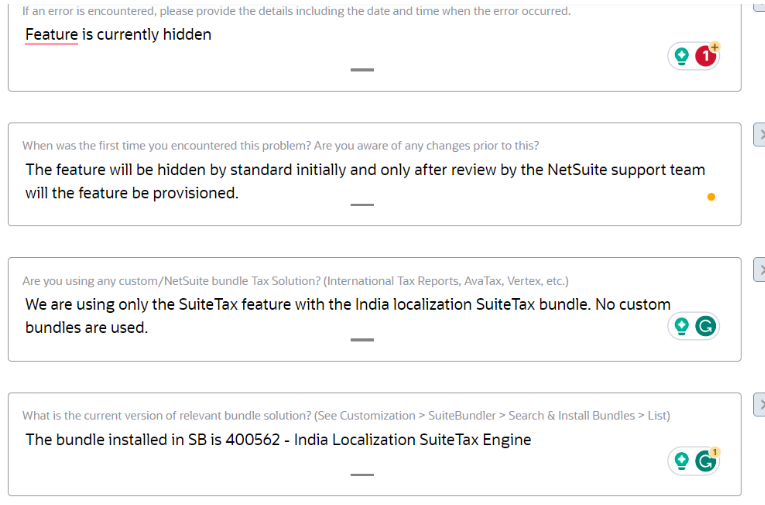Viewport: 765px width, 505px height.
Task: Click the X button beside the first-encountered question
Action: coord(760,134)
